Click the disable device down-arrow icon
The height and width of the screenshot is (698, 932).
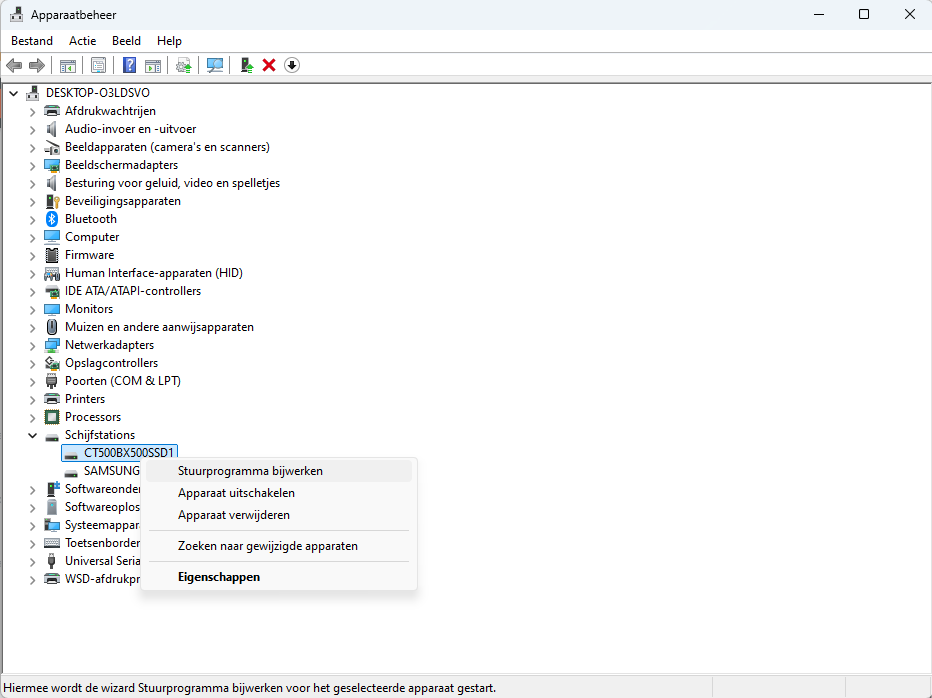pyautogui.click(x=292, y=65)
